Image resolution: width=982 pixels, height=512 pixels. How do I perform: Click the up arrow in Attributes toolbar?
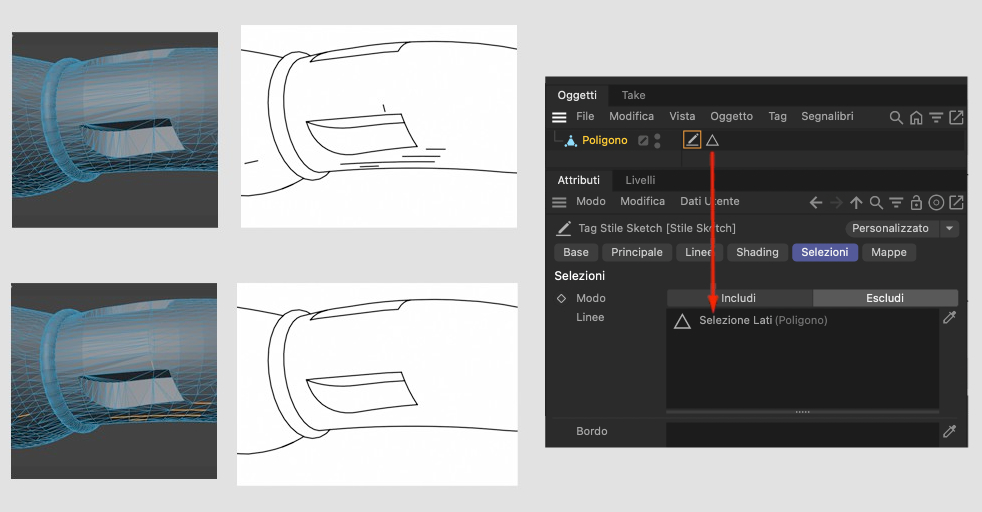856,202
